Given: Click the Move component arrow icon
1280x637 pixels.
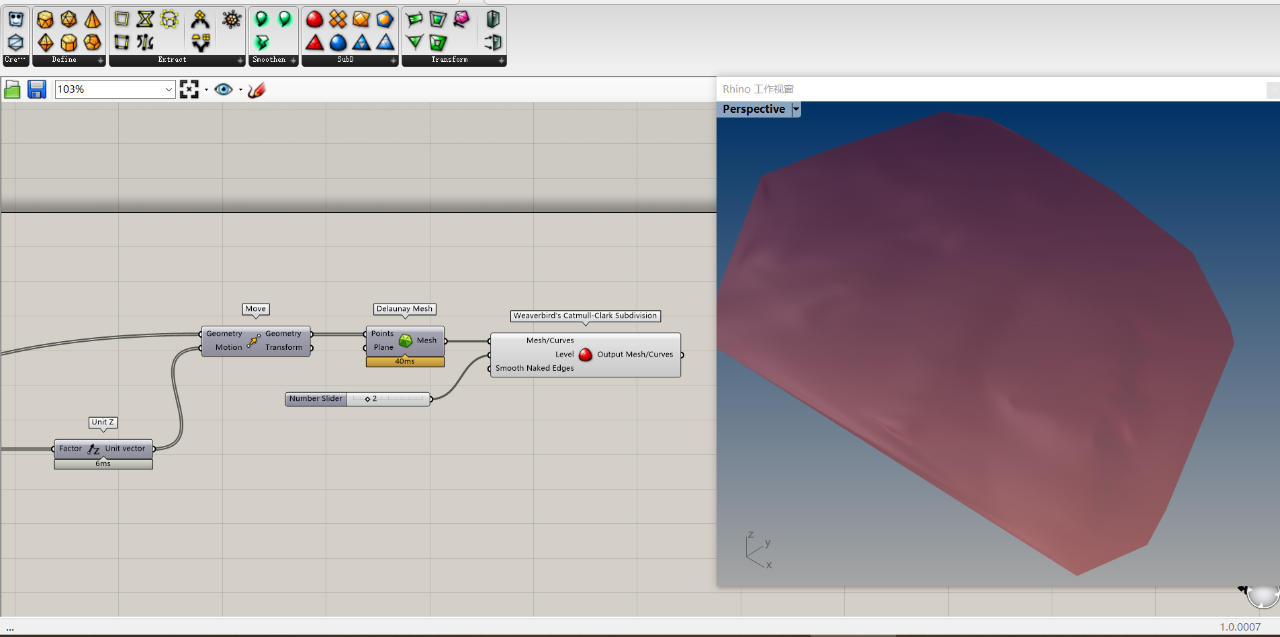Looking at the screenshot, I should pos(254,341).
